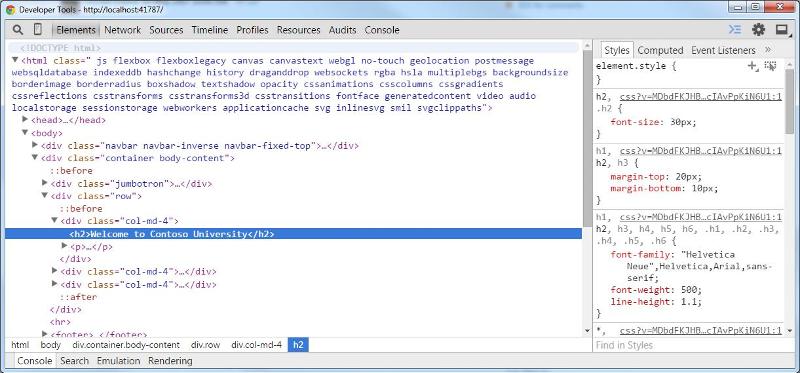
Task: Click the Chrome icon in title bar
Action: pyautogui.click(x=10, y=9)
